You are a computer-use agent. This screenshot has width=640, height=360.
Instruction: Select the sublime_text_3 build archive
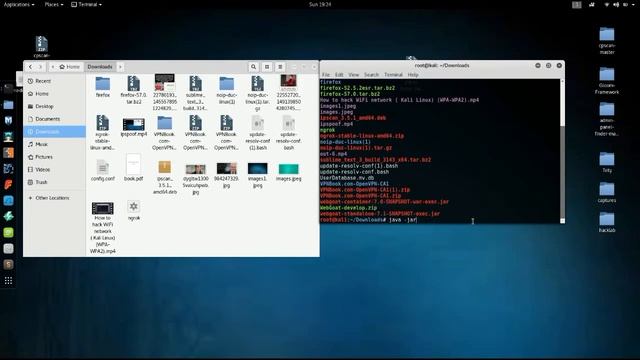pos(196,93)
